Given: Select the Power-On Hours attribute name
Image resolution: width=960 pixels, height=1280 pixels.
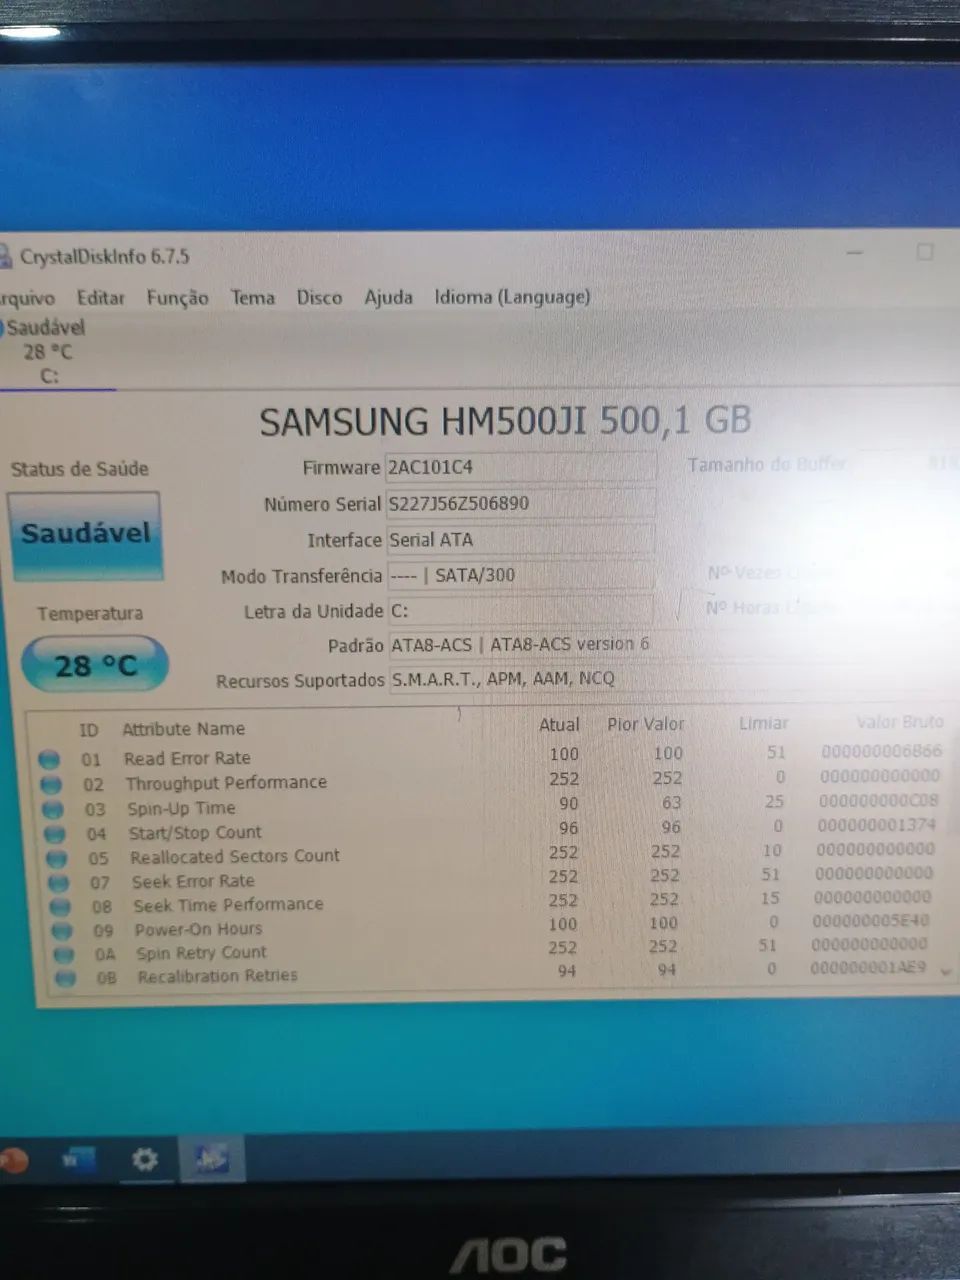Looking at the screenshot, I should 199,929.
